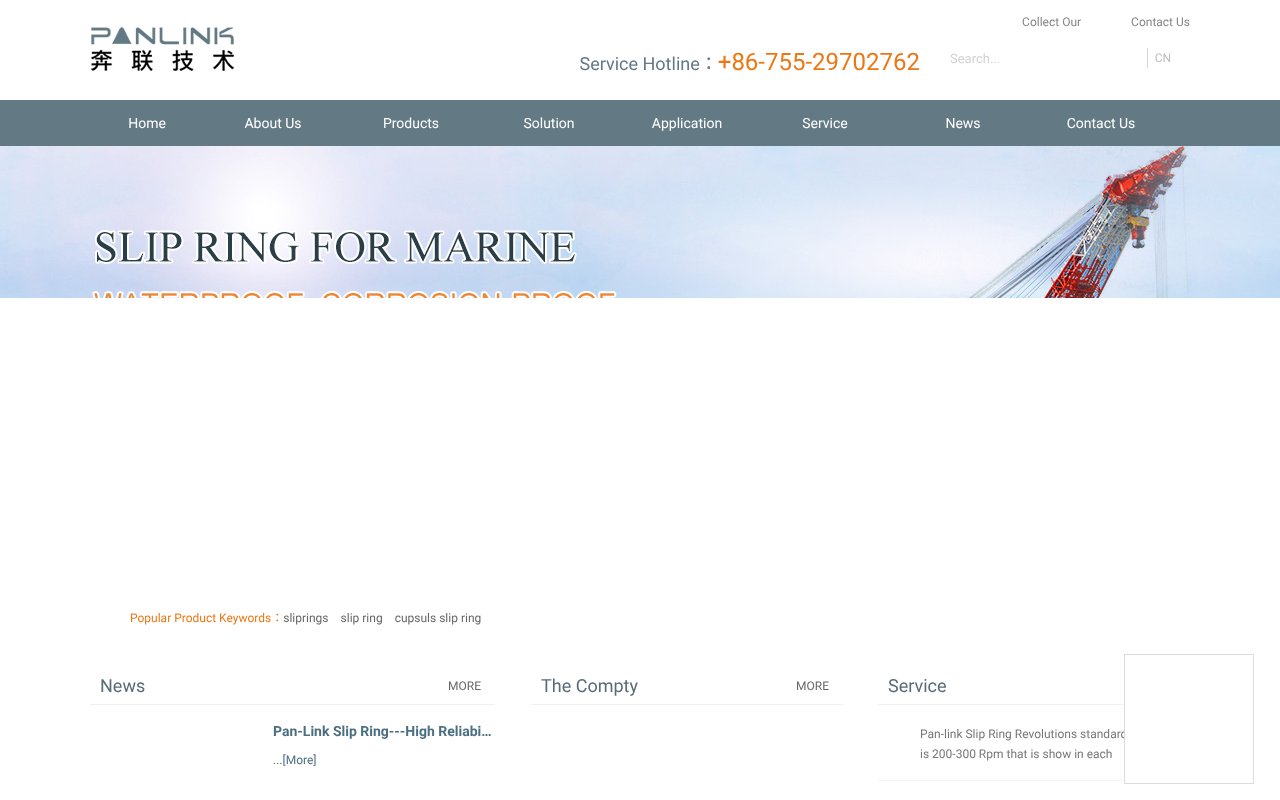The height and width of the screenshot is (800, 1280).
Task: Click the Collect Our link at top
Action: coord(1051,21)
